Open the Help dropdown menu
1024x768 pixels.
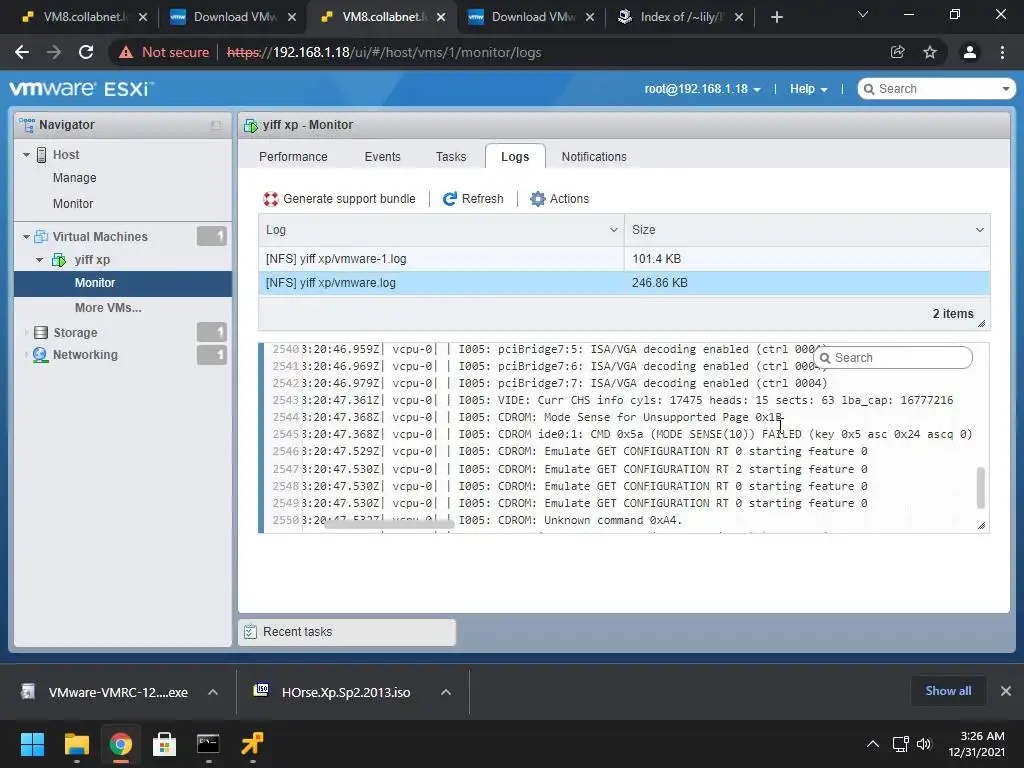coord(808,89)
